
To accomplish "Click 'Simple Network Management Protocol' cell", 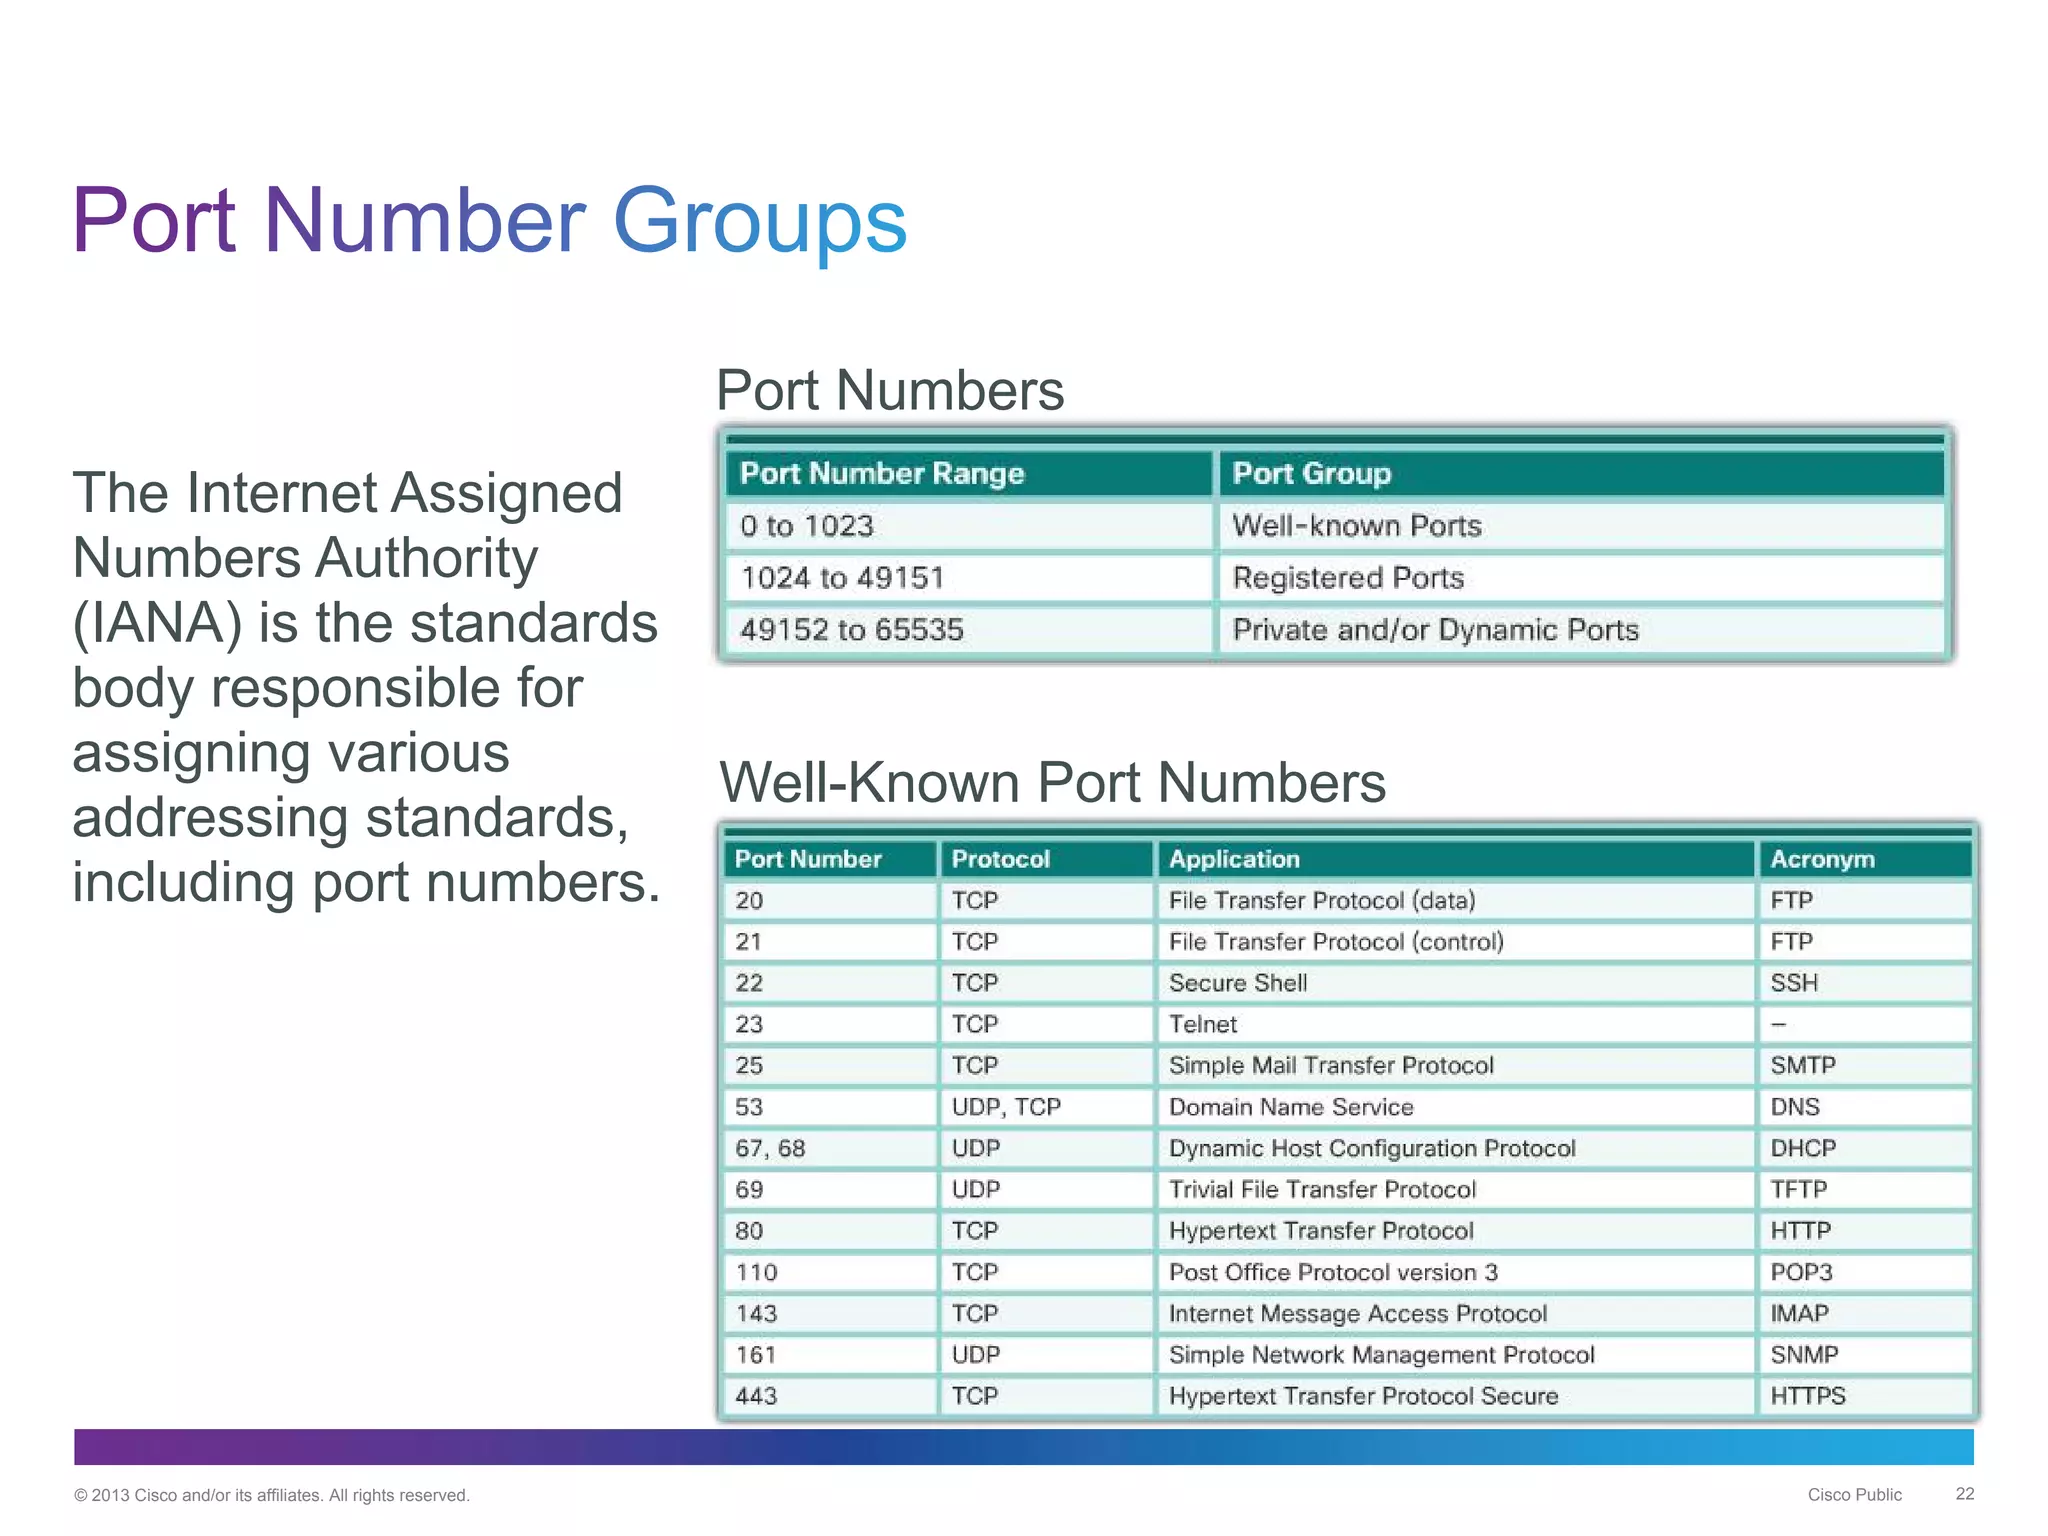I will pos(1456,1355).
